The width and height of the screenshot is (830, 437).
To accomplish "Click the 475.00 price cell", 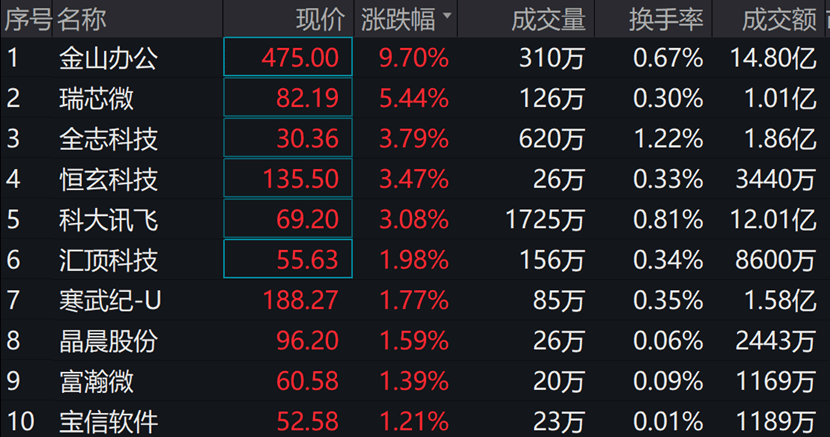I will (x=300, y=58).
